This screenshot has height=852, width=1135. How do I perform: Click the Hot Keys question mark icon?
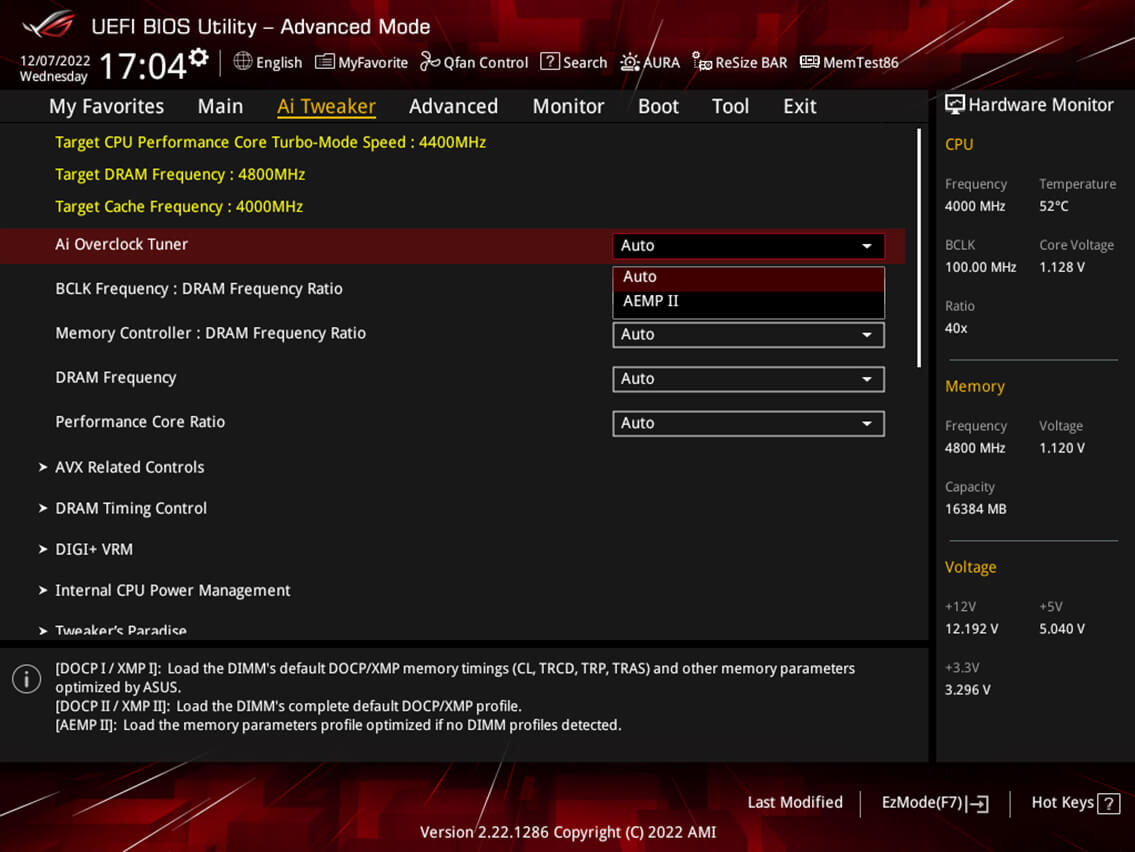(1107, 803)
